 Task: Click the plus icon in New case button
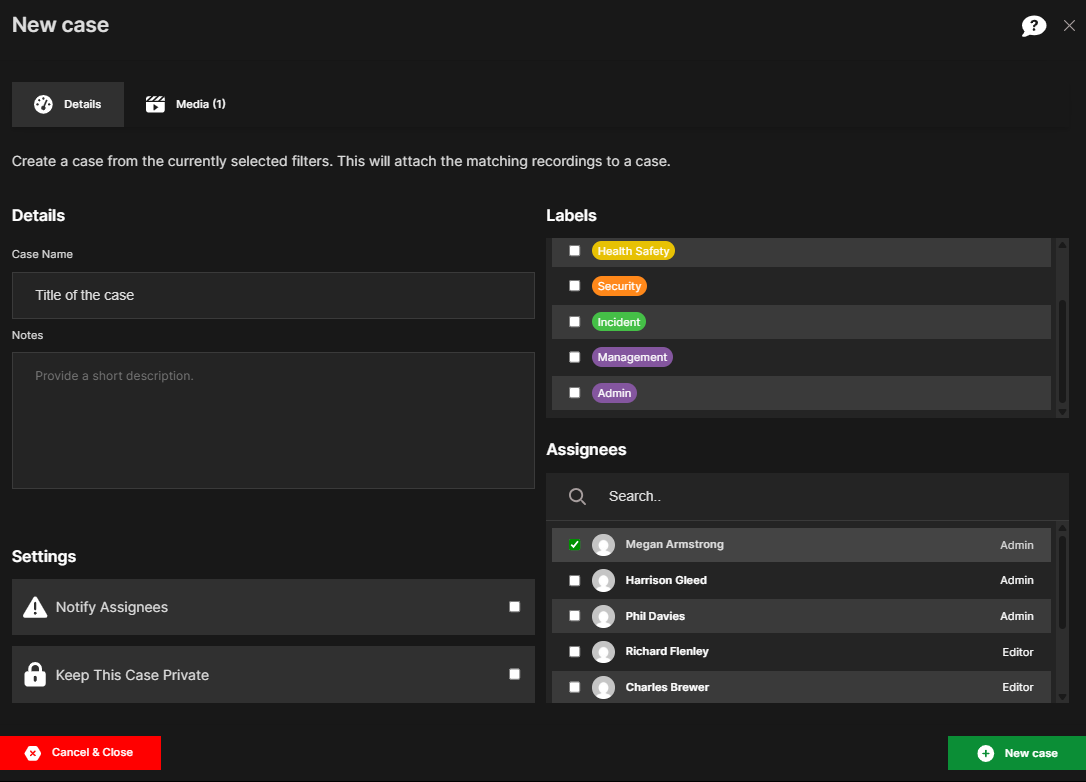(x=986, y=753)
